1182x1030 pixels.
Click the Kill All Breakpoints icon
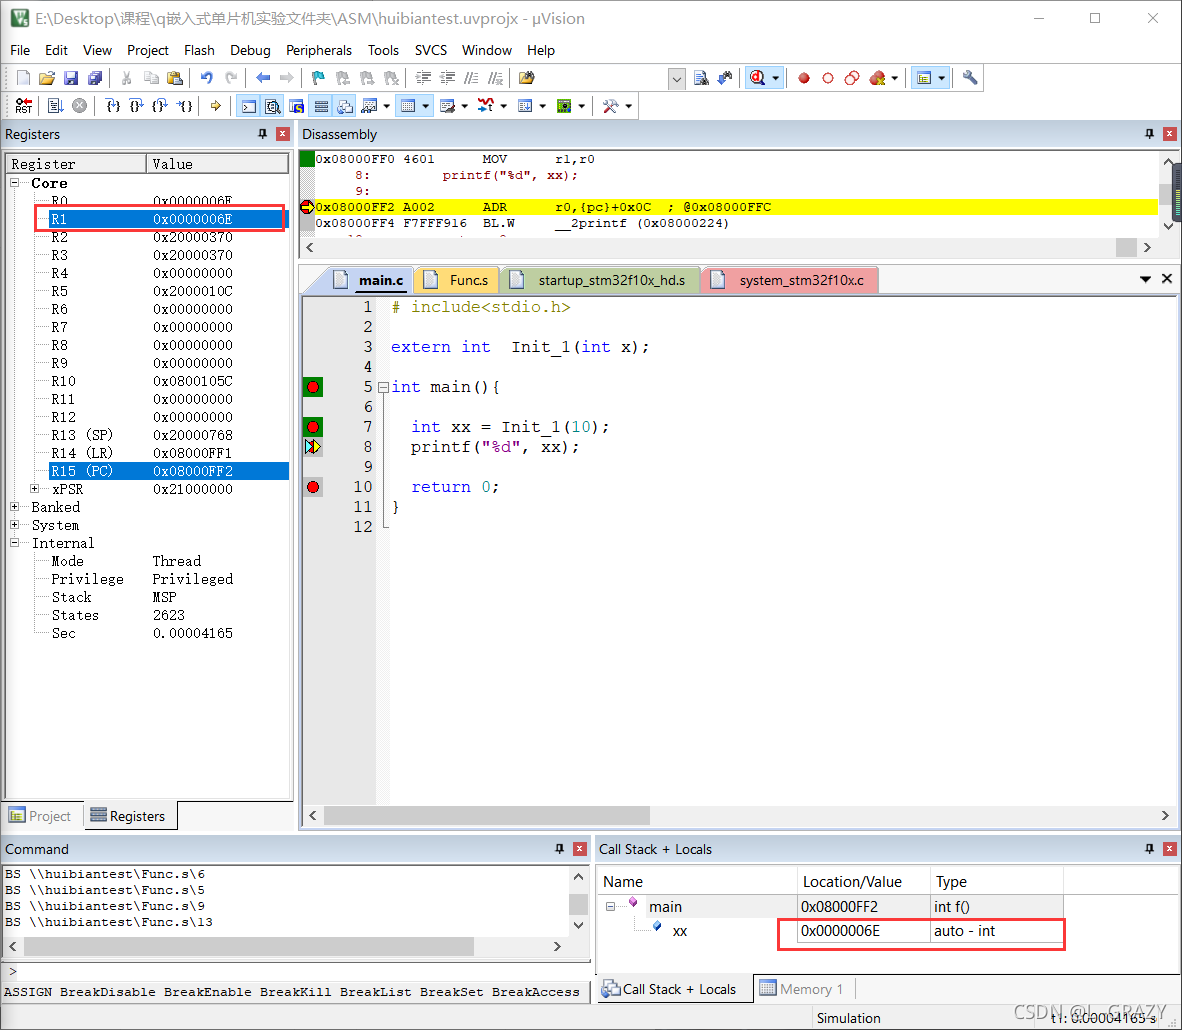point(877,78)
